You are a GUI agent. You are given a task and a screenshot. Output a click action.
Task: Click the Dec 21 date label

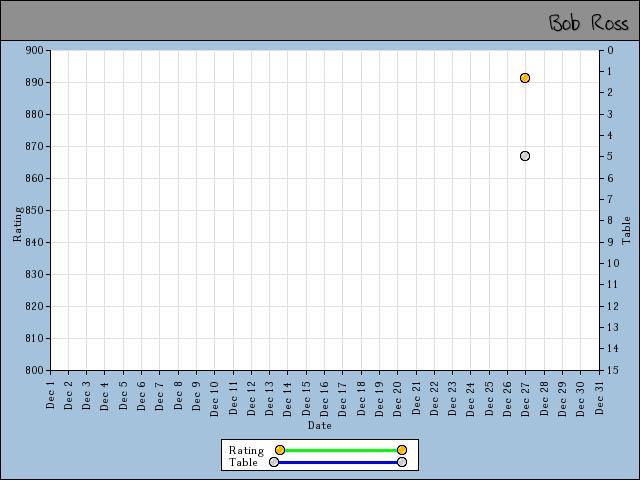416,398
